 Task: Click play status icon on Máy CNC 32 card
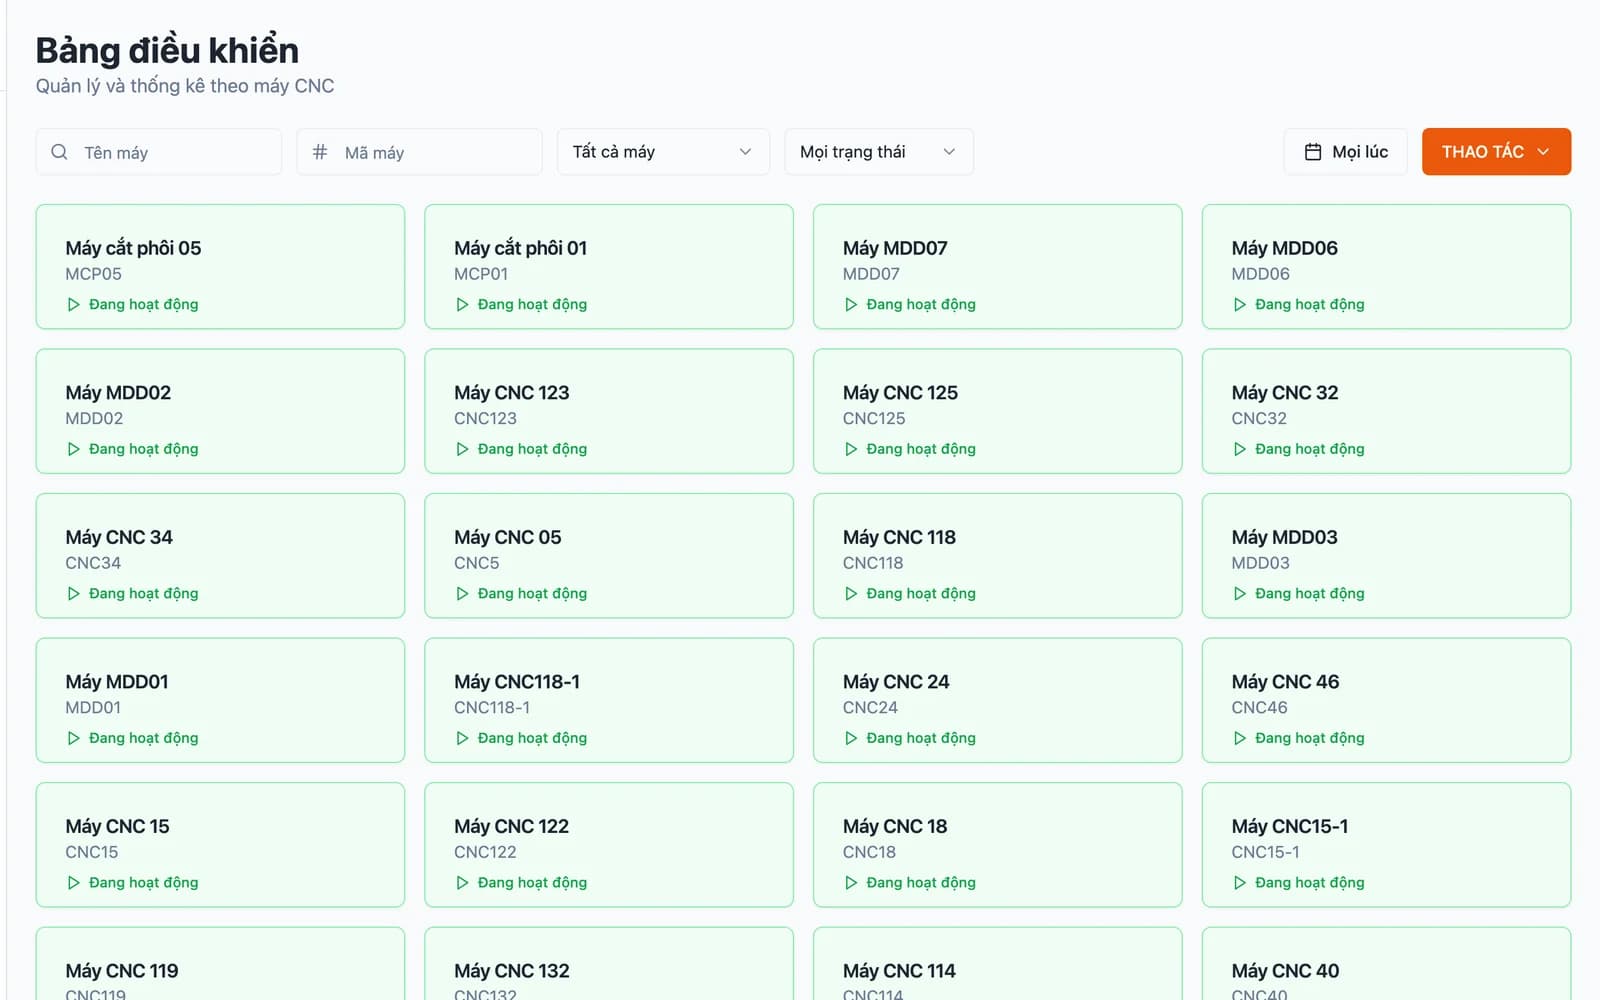pos(1240,449)
